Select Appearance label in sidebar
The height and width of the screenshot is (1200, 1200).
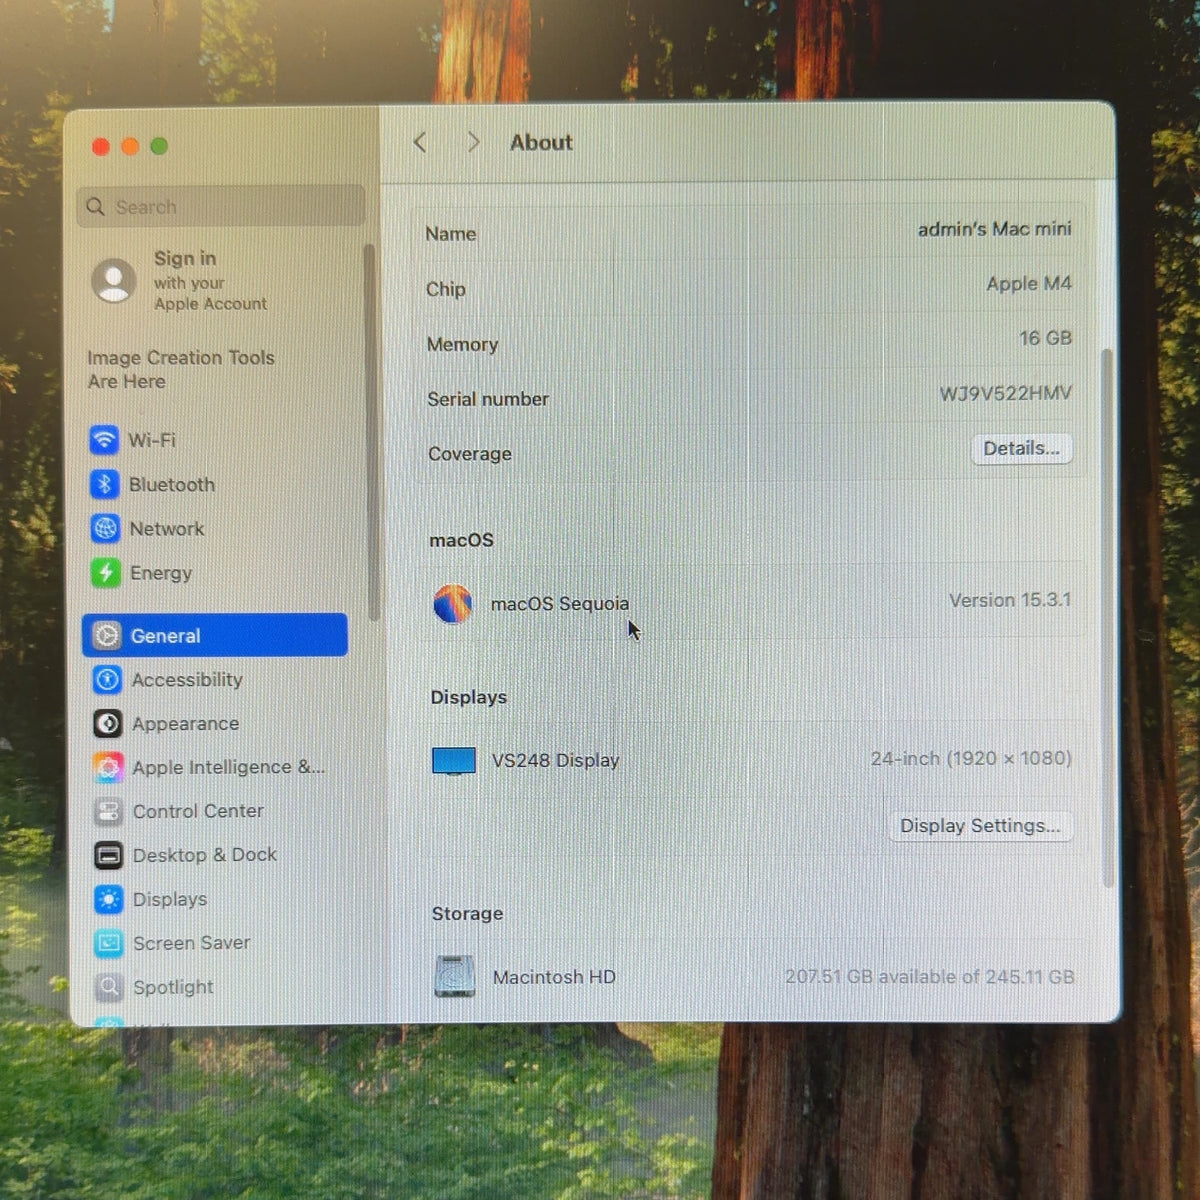pyautogui.click(x=185, y=723)
